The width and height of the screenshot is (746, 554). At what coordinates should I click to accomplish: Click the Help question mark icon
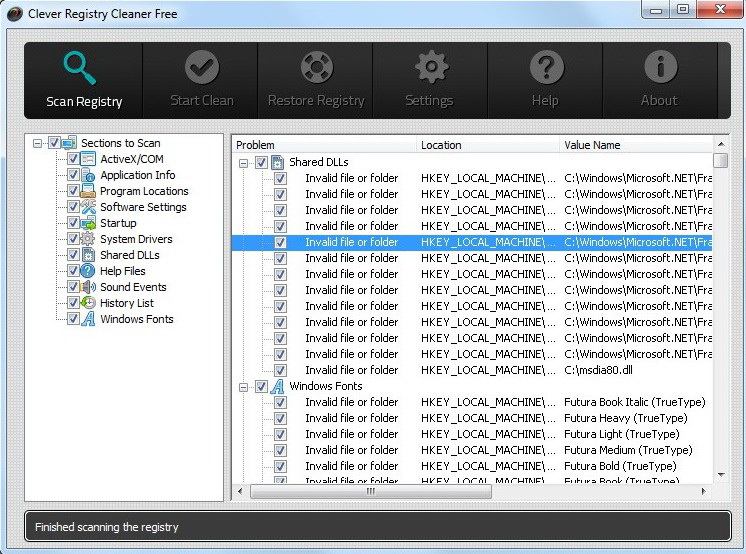click(x=546, y=67)
